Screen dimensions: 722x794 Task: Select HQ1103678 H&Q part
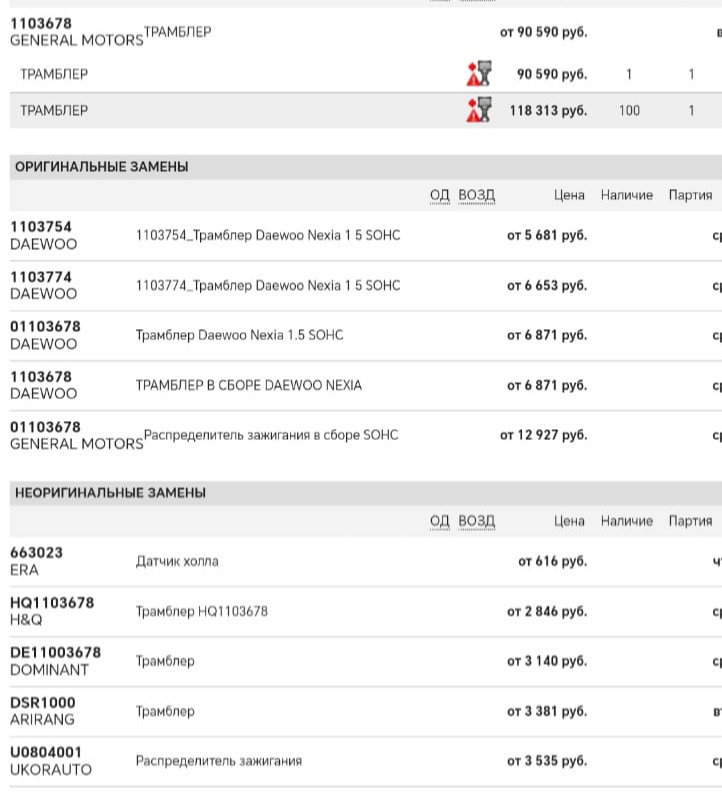click(52, 603)
